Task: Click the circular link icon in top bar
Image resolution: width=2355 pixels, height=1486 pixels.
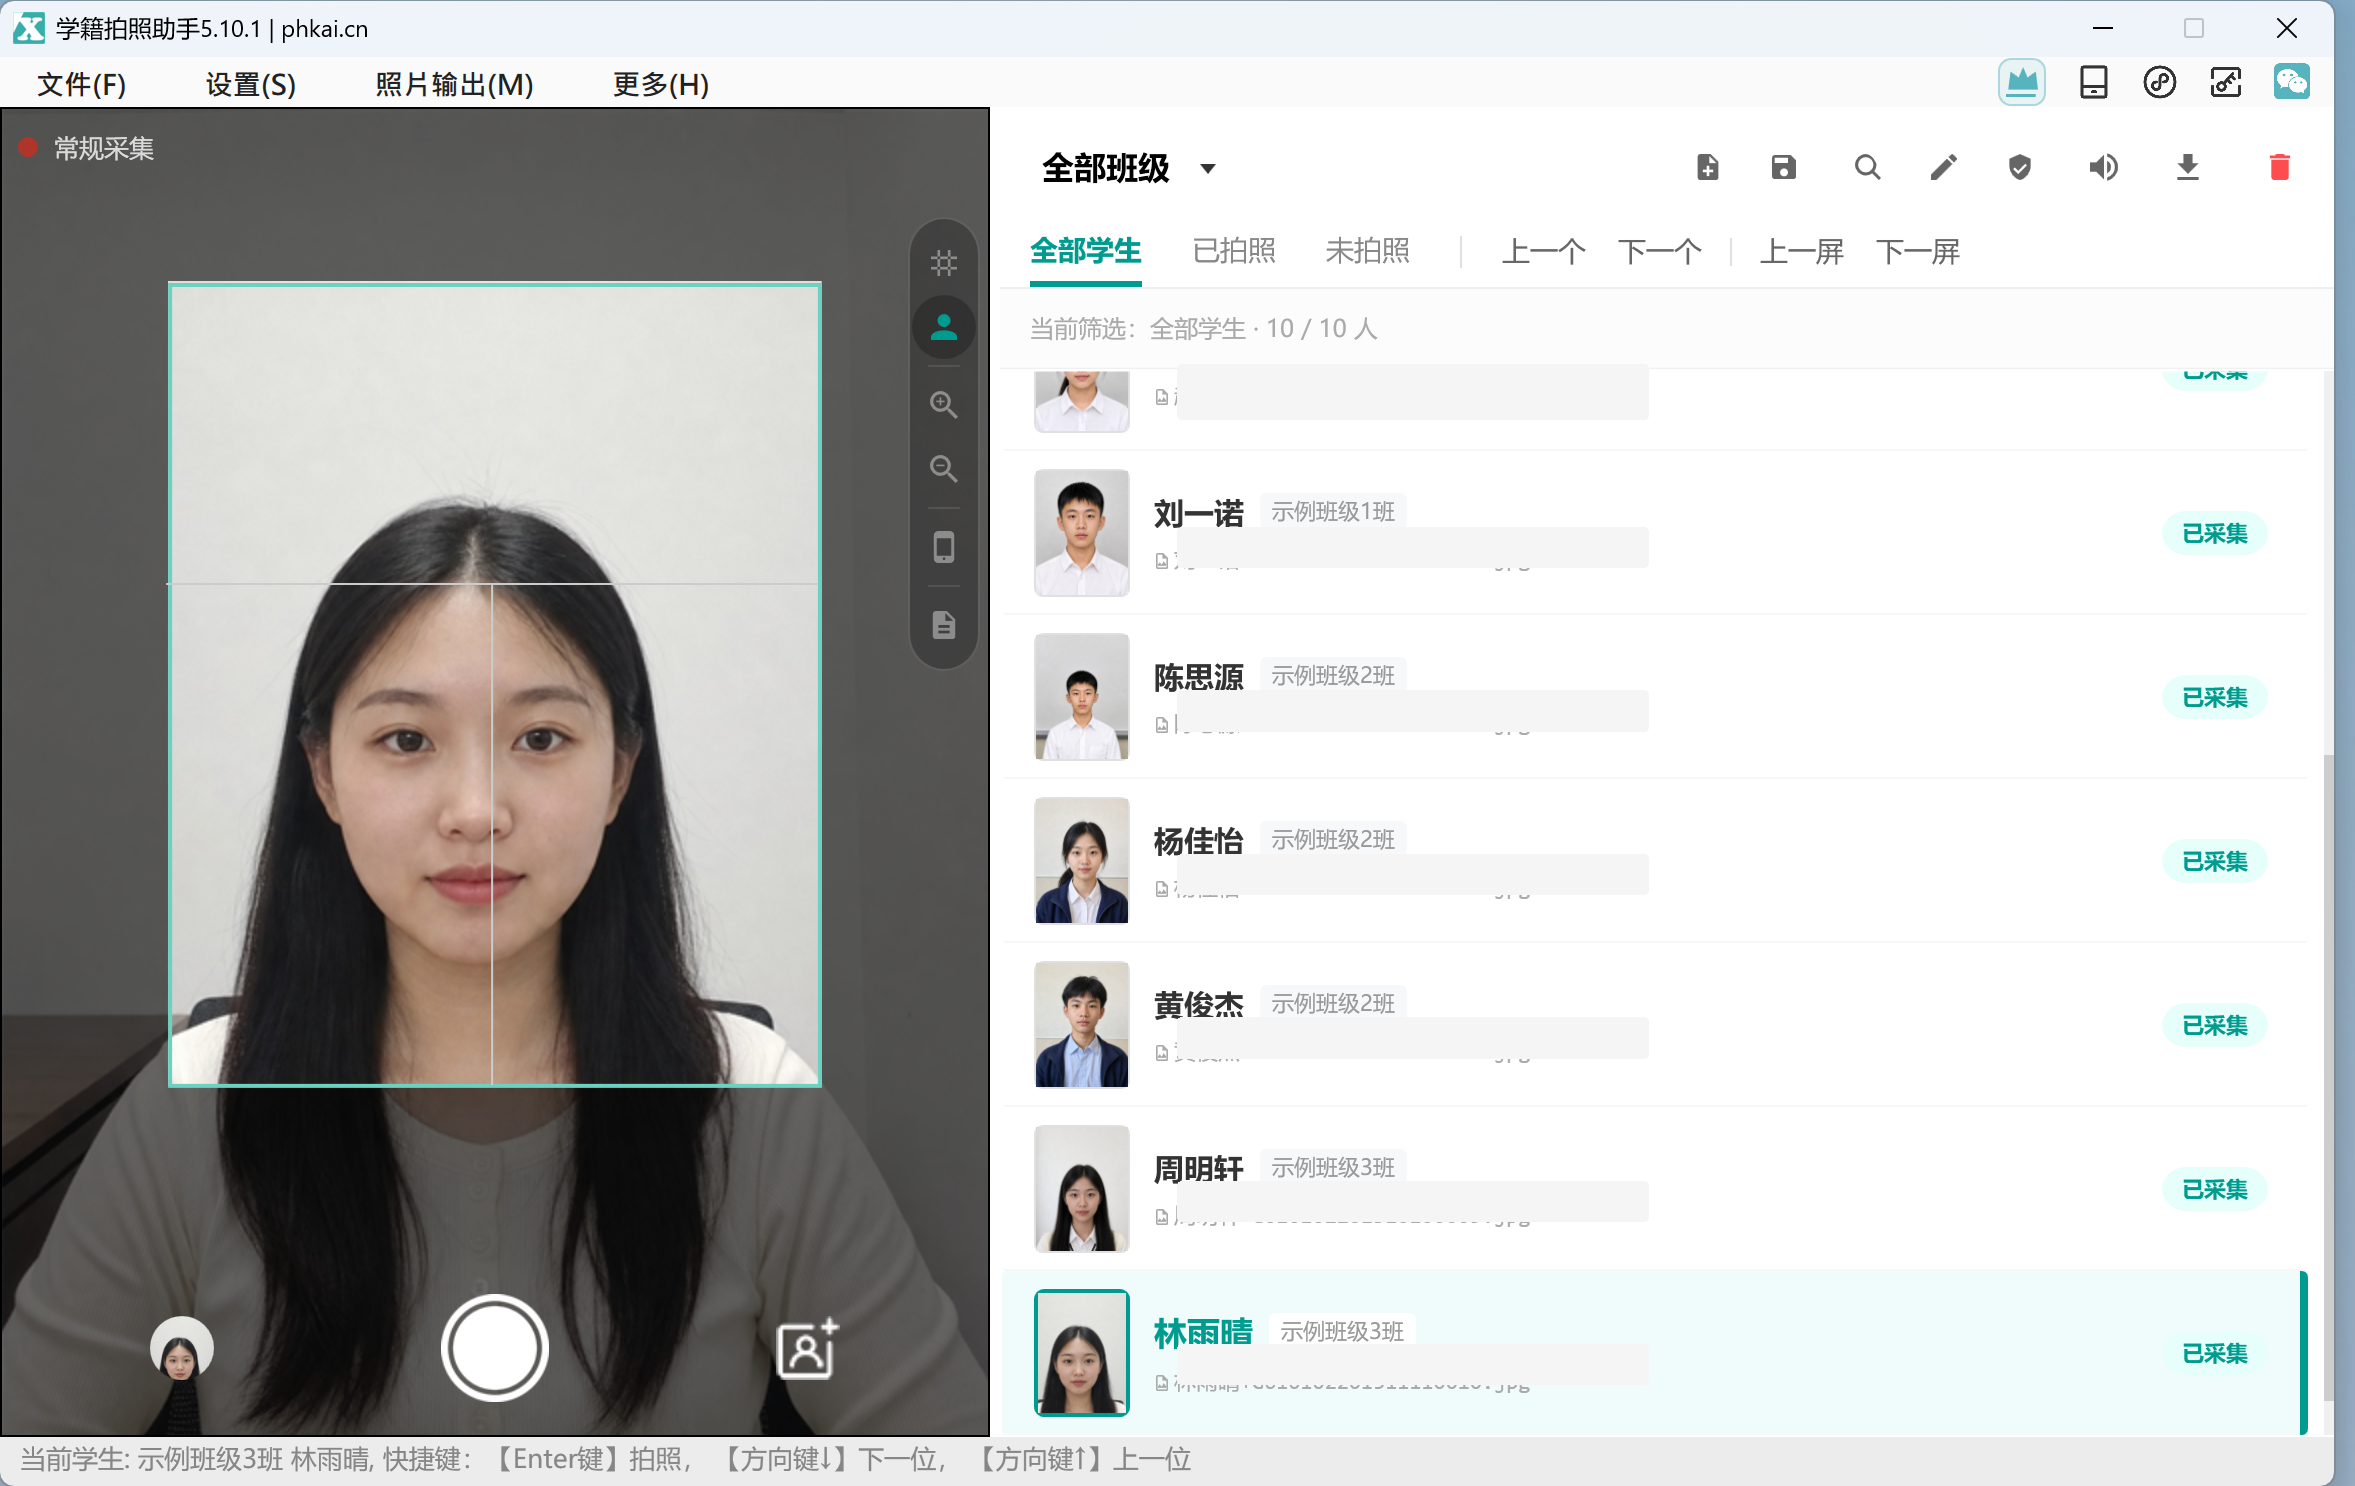Action: coord(2159,82)
